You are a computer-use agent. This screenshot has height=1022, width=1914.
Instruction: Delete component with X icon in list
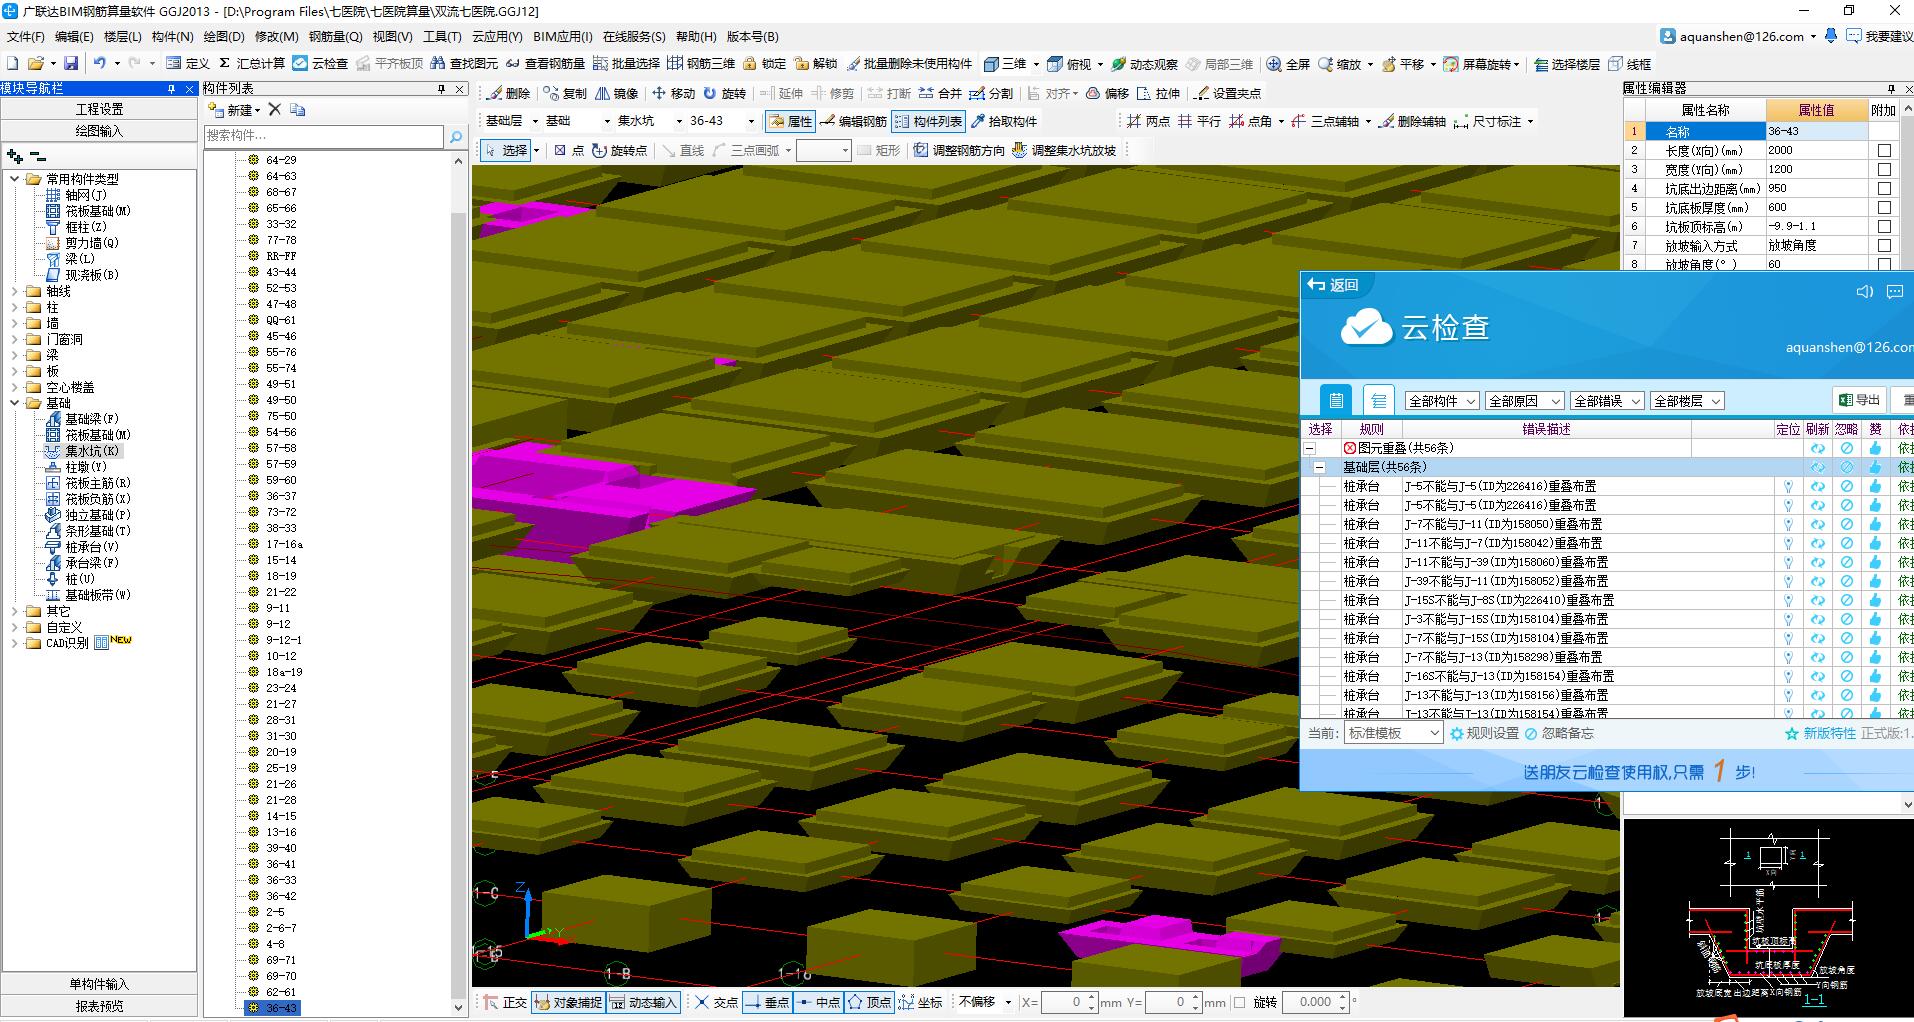click(275, 110)
